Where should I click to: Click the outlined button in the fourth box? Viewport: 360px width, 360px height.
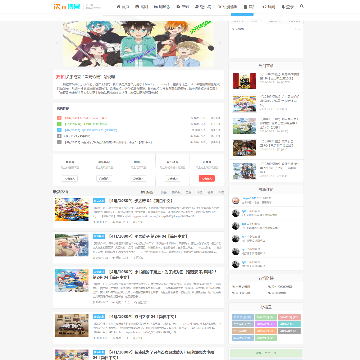[172, 179]
